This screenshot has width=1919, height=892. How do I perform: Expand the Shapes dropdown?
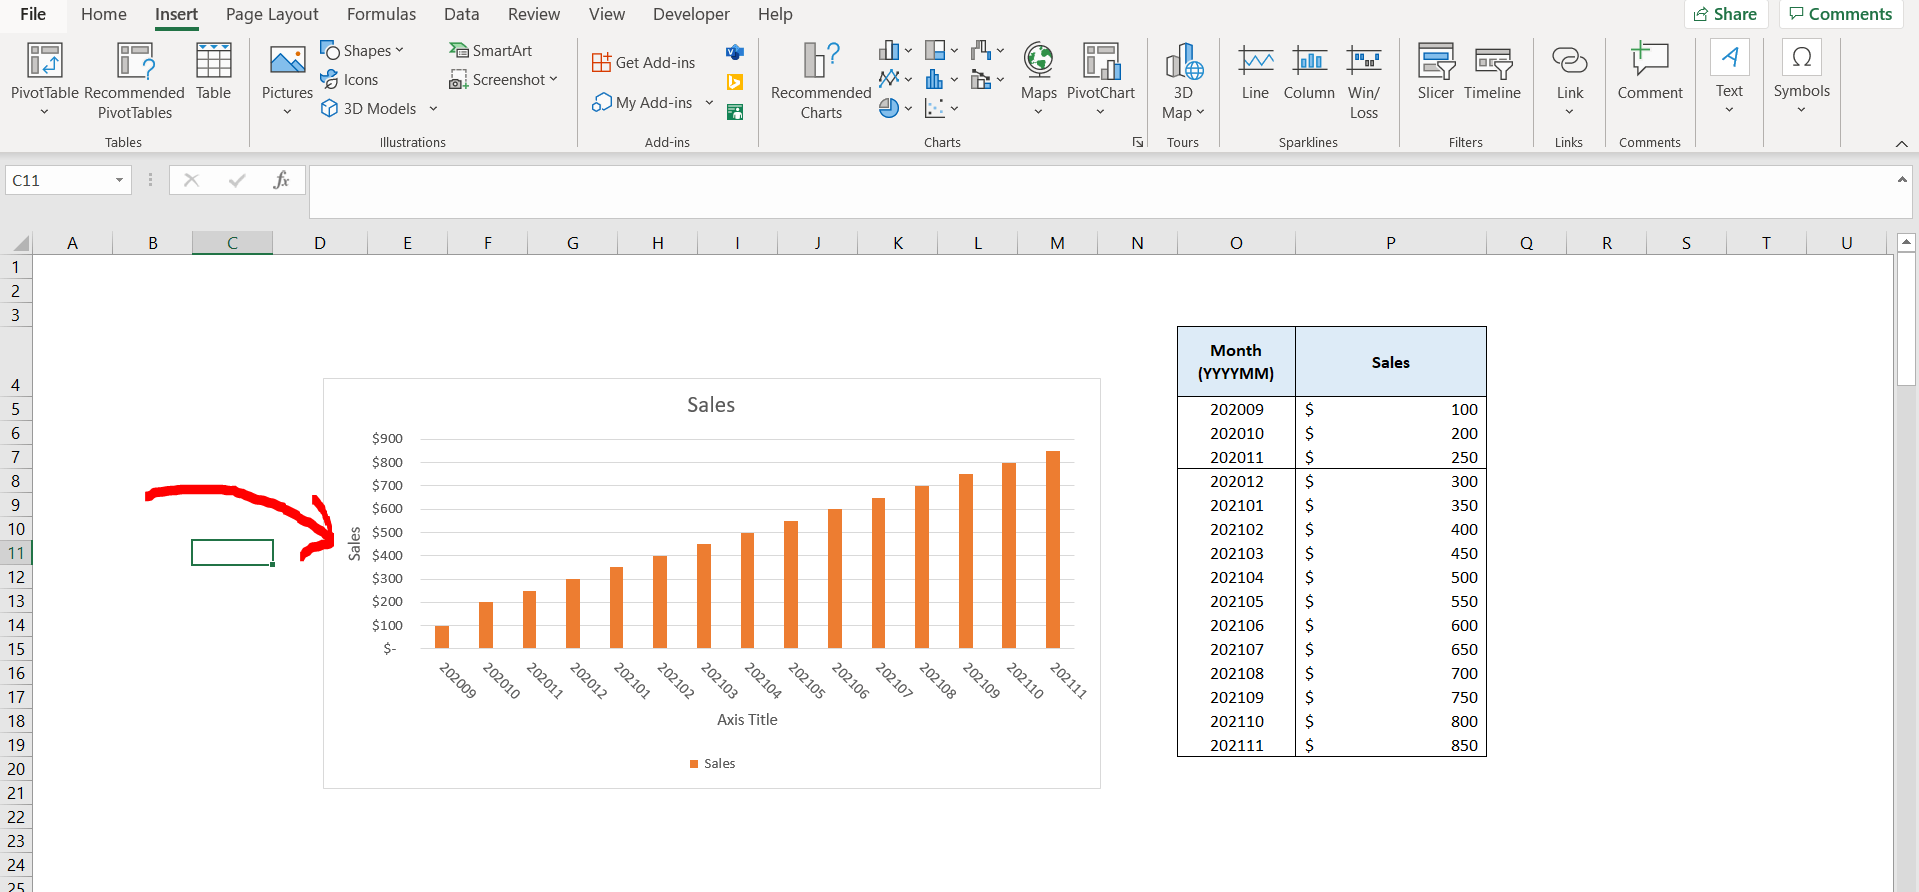pos(362,51)
